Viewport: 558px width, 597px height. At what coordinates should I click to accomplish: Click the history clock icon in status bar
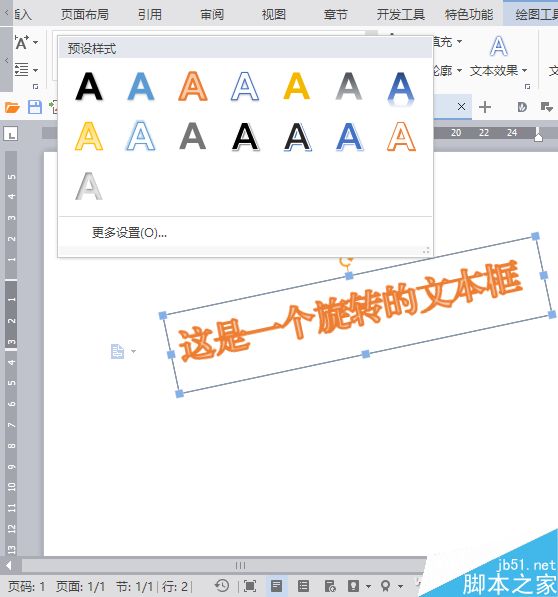pos(222,586)
